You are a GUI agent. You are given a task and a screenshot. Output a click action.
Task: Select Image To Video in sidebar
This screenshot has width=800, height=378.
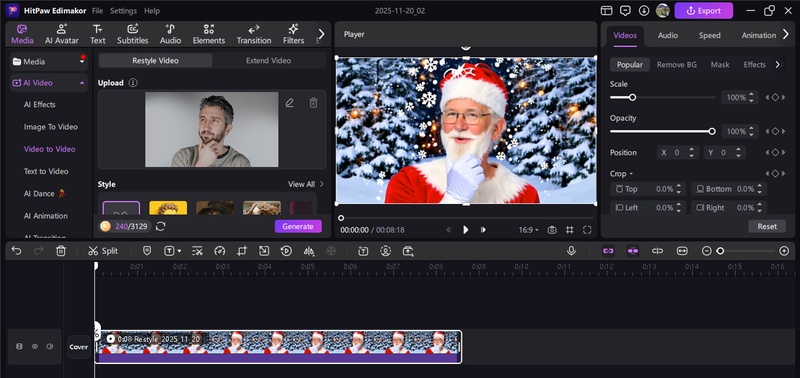(51, 127)
